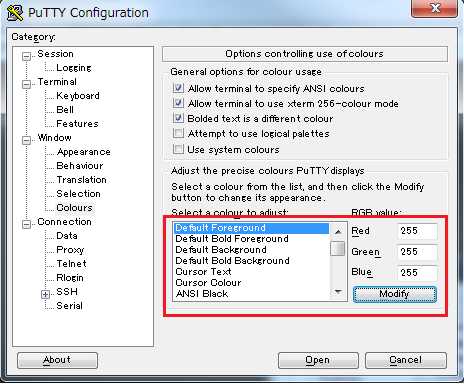Select the Connection category
464x384 pixels.
pos(64,222)
